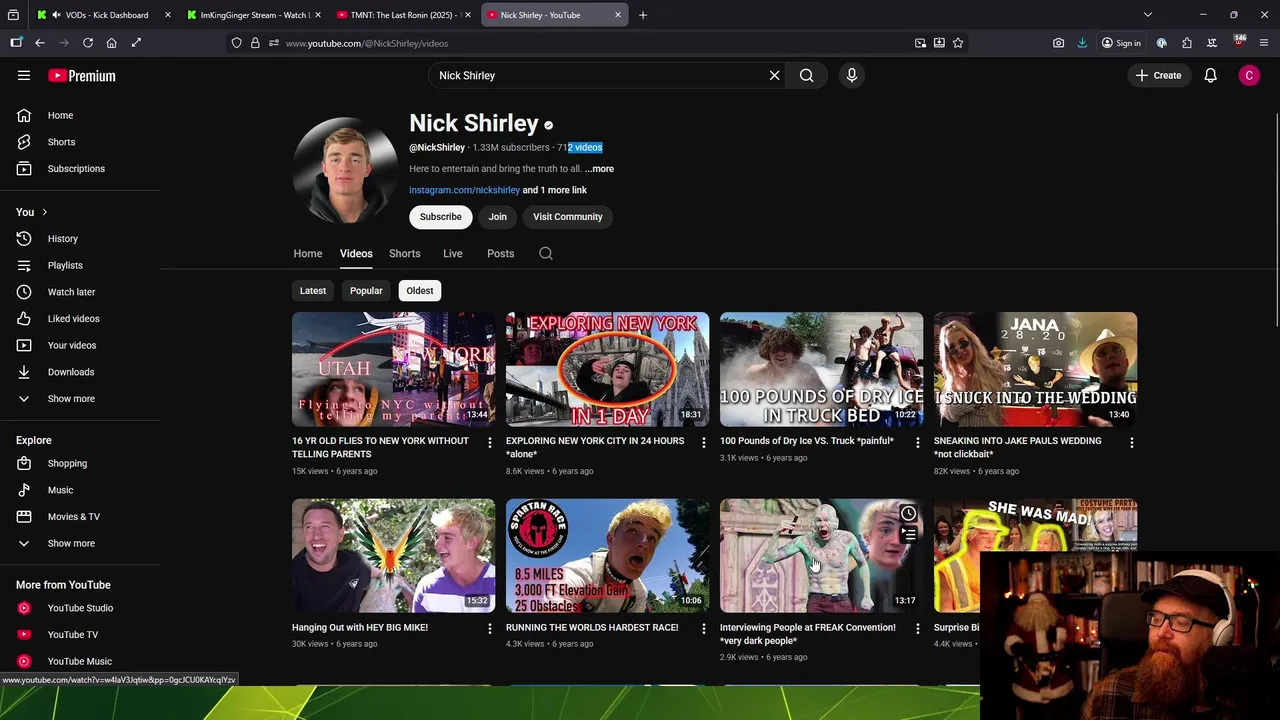The image size is (1280, 720).
Task: Open options for SNEAKING INTO JAKE PAULS WEDDING video
Action: (x=1131, y=442)
